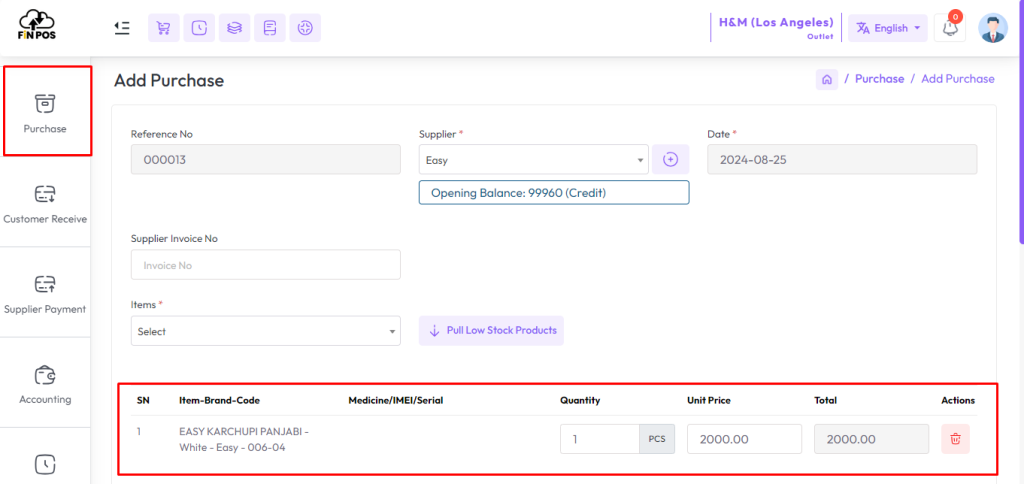
Task: Click the Total column header
Action: click(825, 400)
